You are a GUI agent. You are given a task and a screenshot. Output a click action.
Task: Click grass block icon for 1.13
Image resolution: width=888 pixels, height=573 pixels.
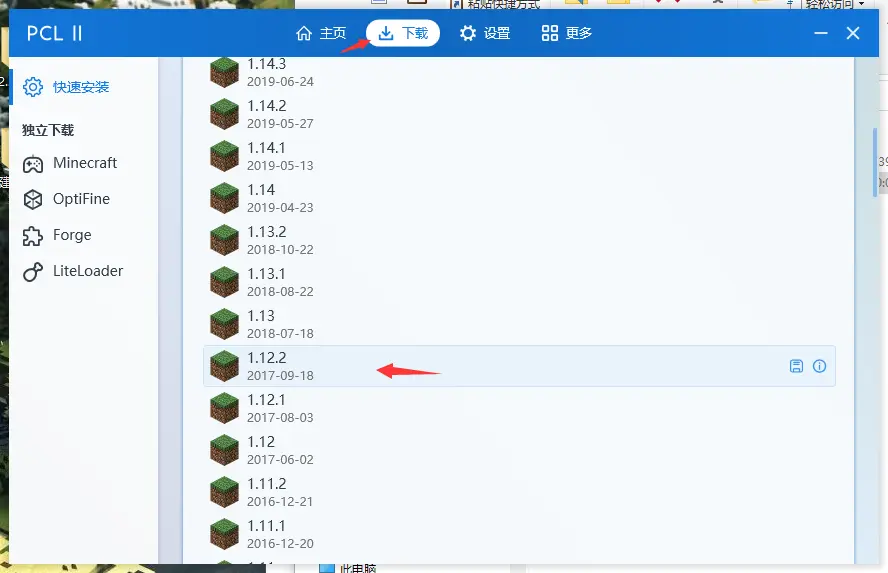[224, 324]
